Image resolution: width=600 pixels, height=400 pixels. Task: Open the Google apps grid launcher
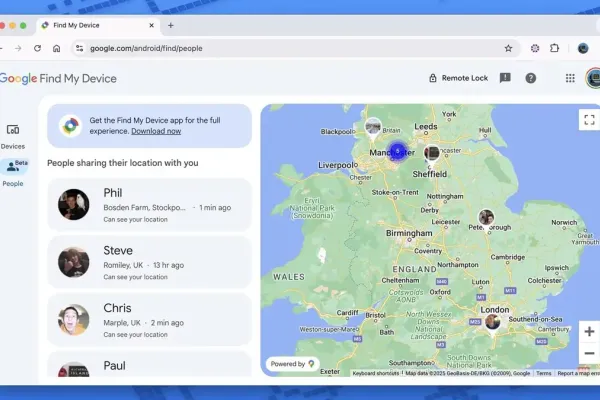click(570, 78)
